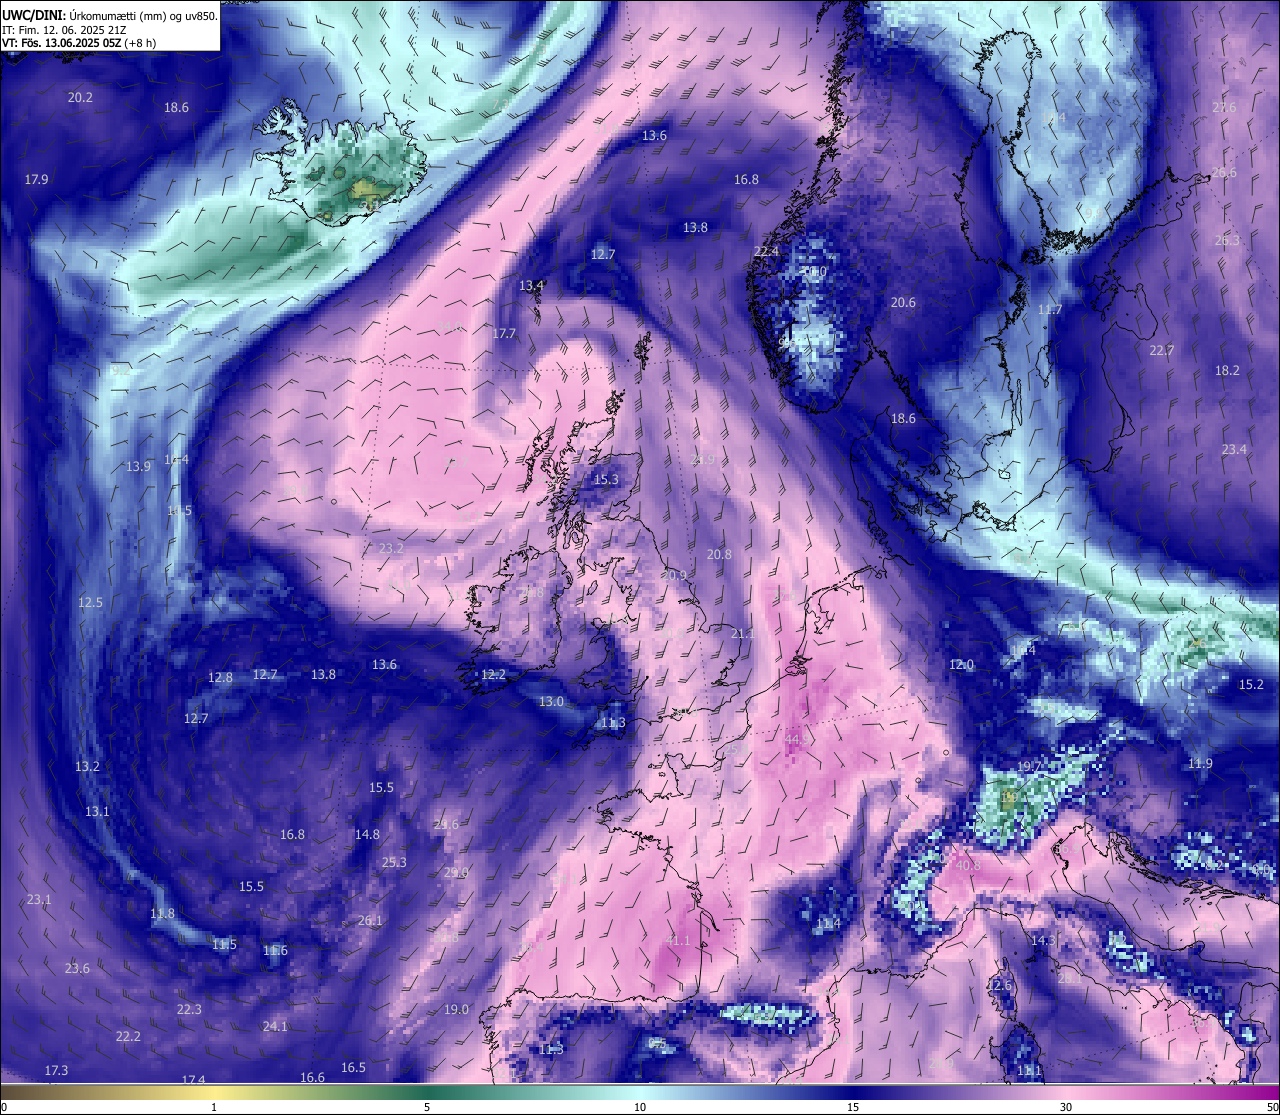1280x1115 pixels.
Task: Click the 20.6 value label
Action: [903, 302]
